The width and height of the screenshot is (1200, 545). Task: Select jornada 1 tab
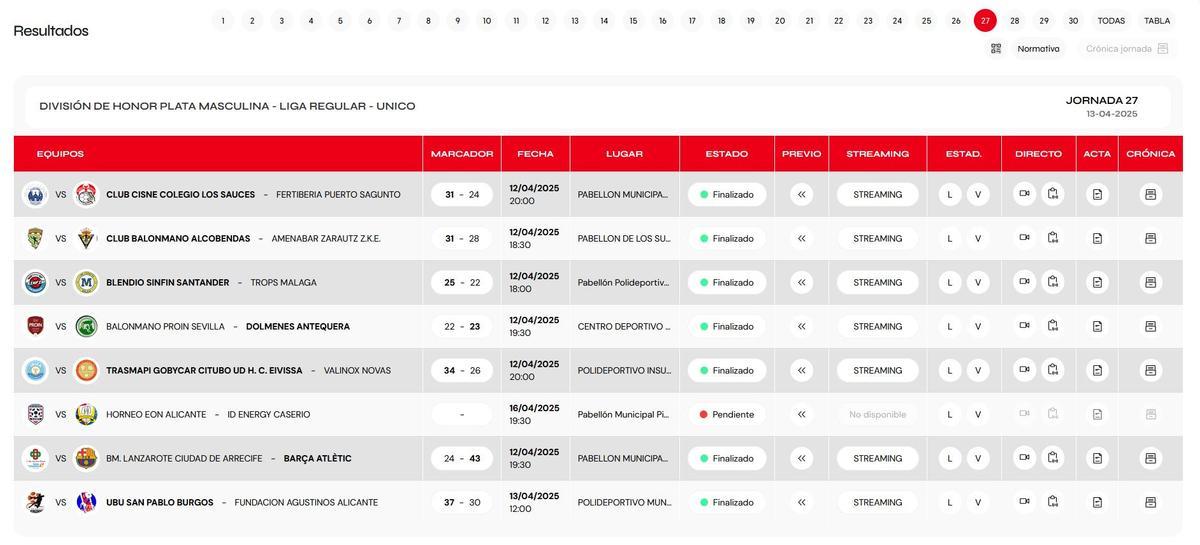223,20
